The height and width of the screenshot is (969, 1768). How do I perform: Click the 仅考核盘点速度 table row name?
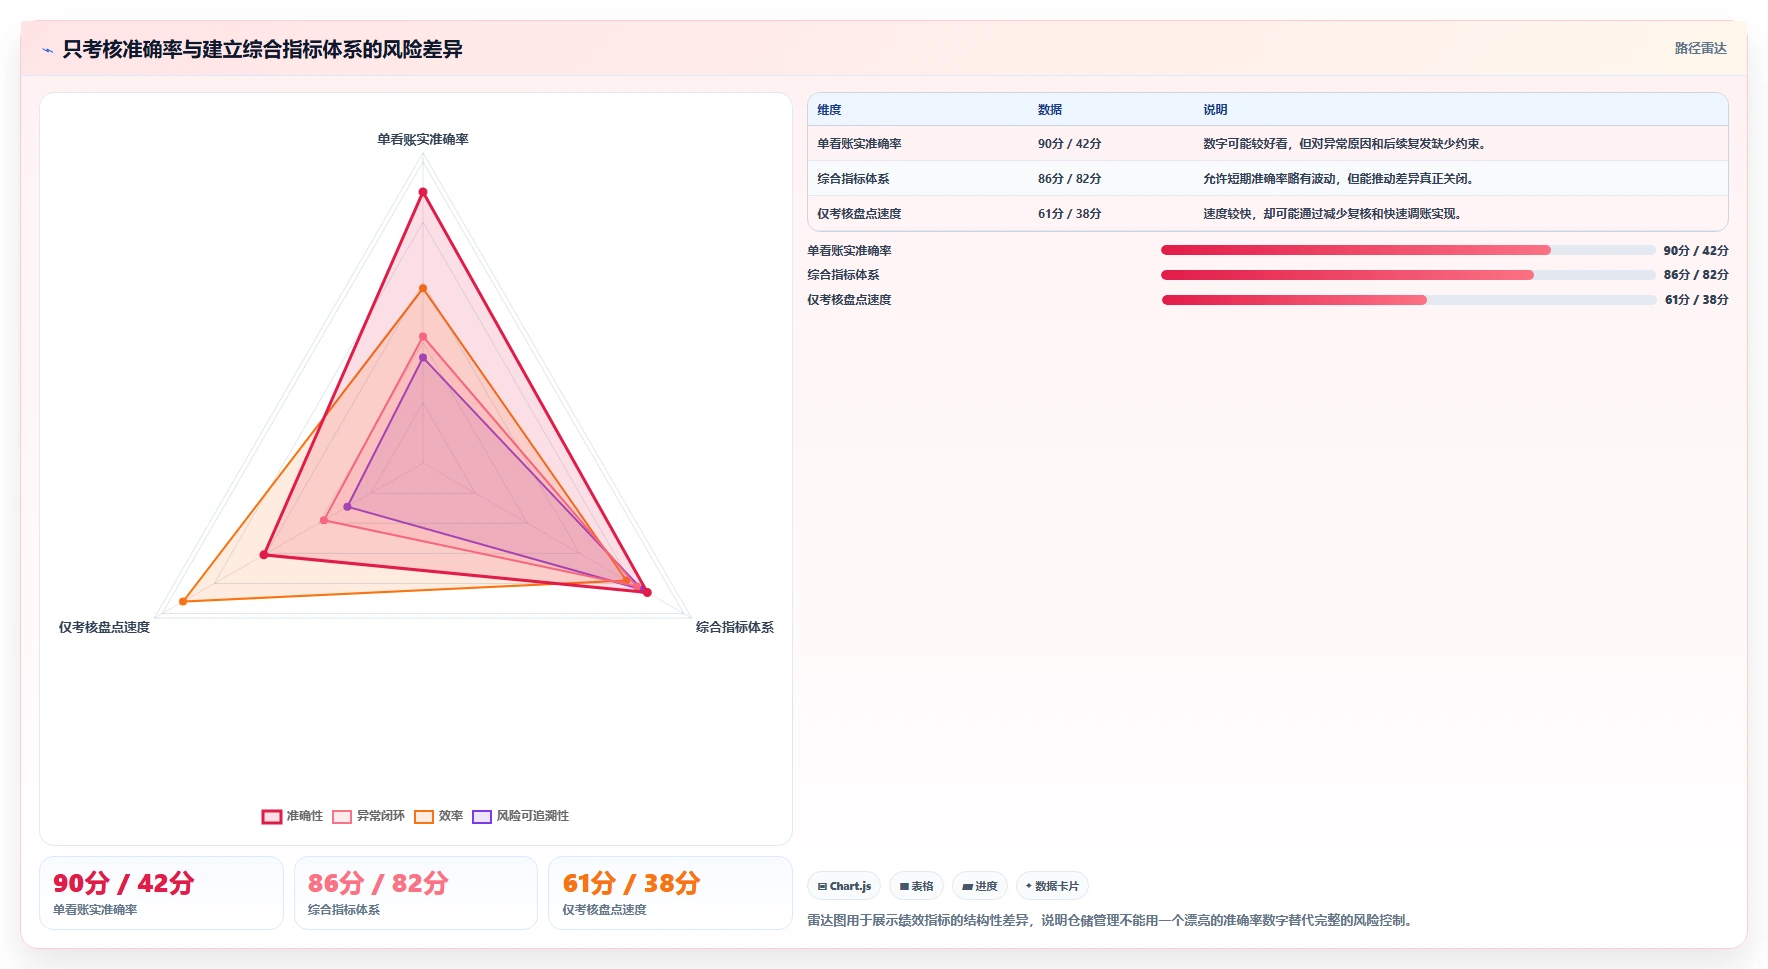pyautogui.click(x=859, y=214)
